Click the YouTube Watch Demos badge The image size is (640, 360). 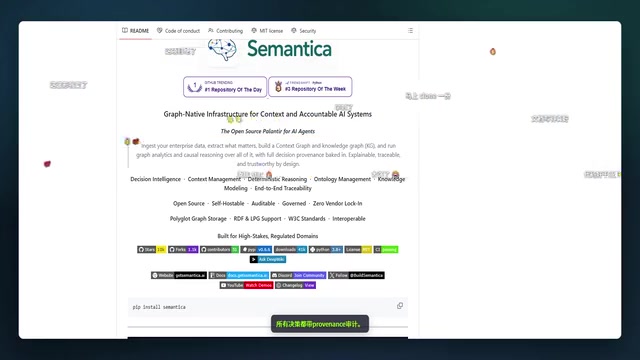[247, 285]
